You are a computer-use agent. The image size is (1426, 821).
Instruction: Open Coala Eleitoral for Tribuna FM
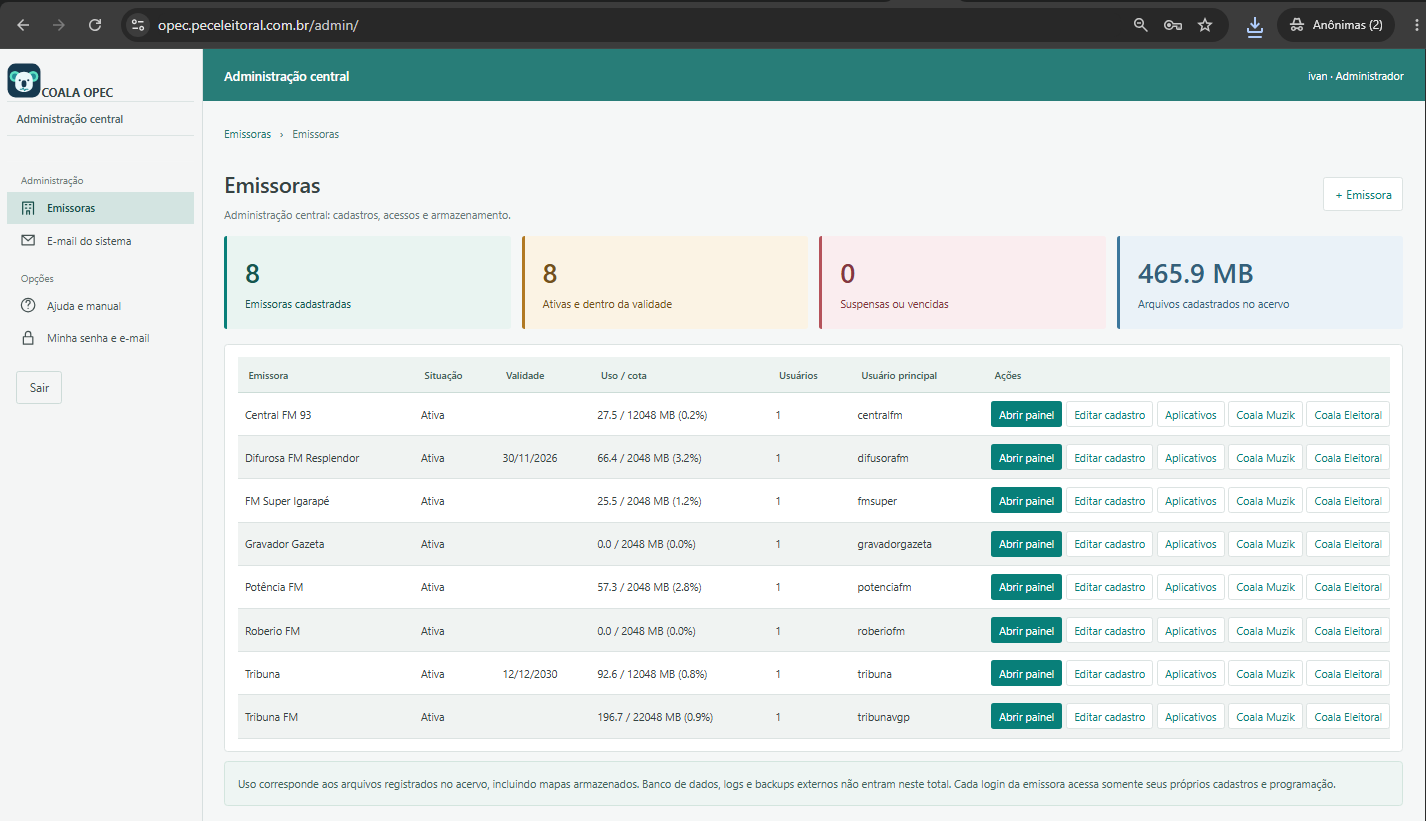(x=1348, y=717)
